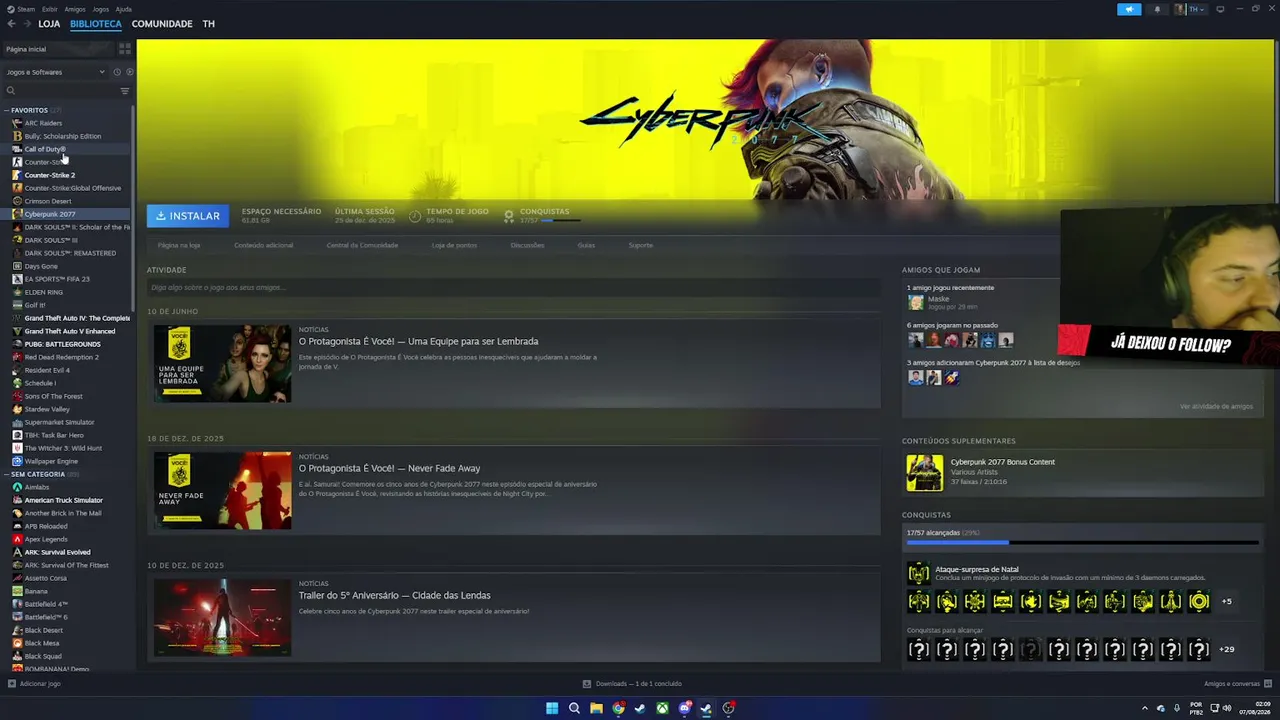The image size is (1280, 720).
Task: Open the Suporte link
Action: 641,245
